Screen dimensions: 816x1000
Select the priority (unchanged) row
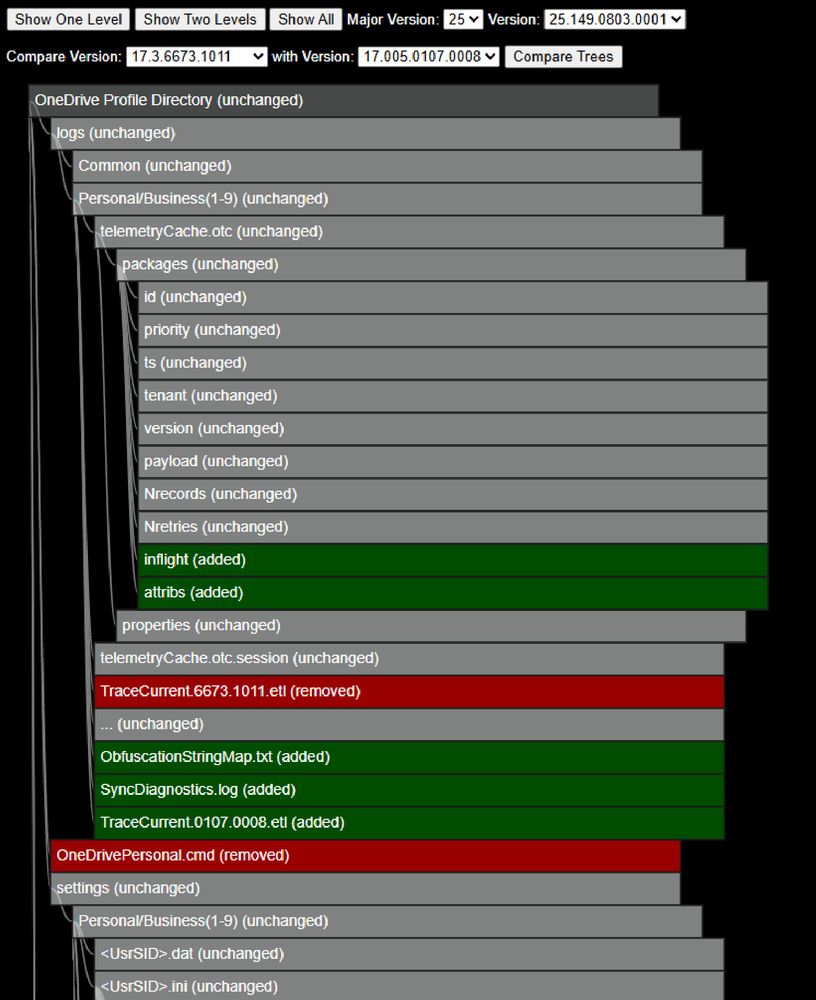click(453, 330)
